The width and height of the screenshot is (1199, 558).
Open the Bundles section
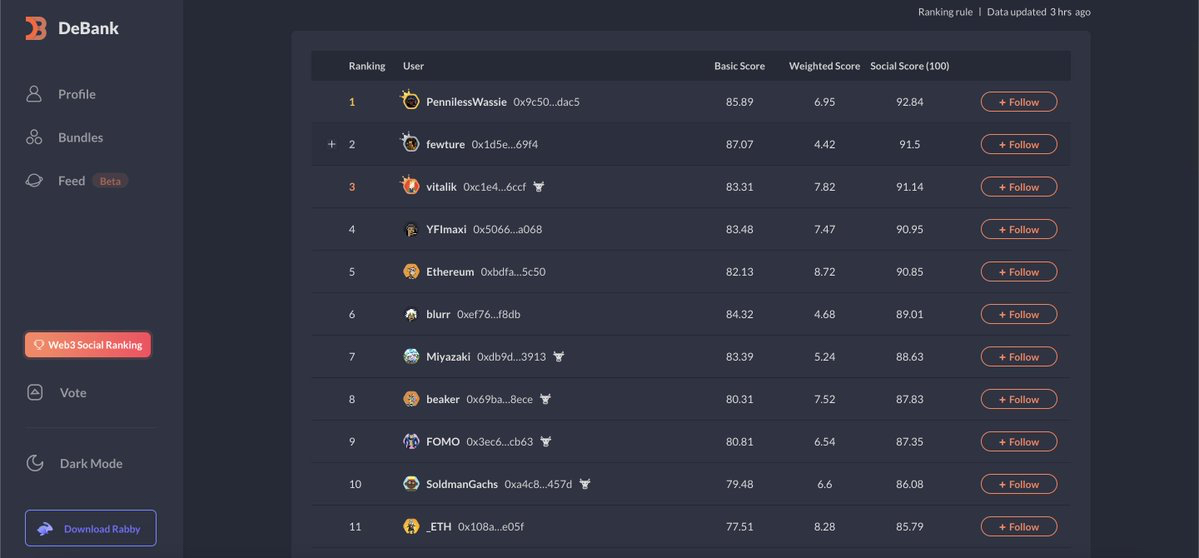(80, 138)
